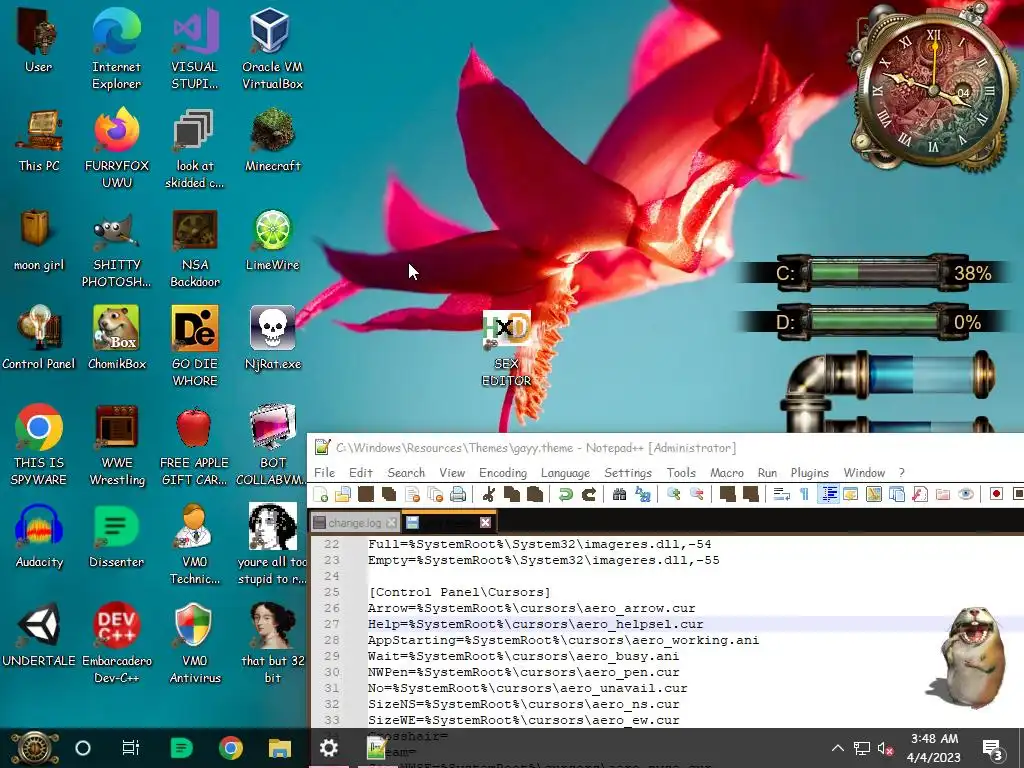This screenshot has height=768, width=1024.
Task: Select the Audacity desktop icon
Action: 39,536
